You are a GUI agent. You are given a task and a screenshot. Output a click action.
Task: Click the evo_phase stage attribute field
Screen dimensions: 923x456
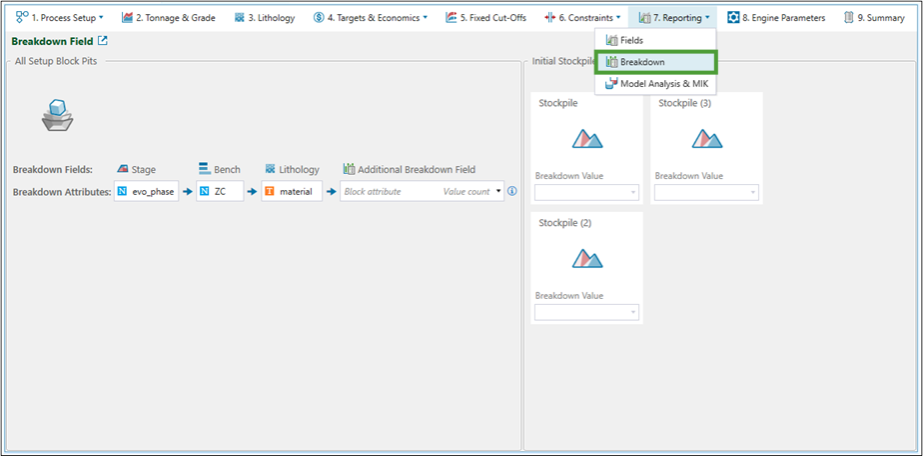[147, 191]
